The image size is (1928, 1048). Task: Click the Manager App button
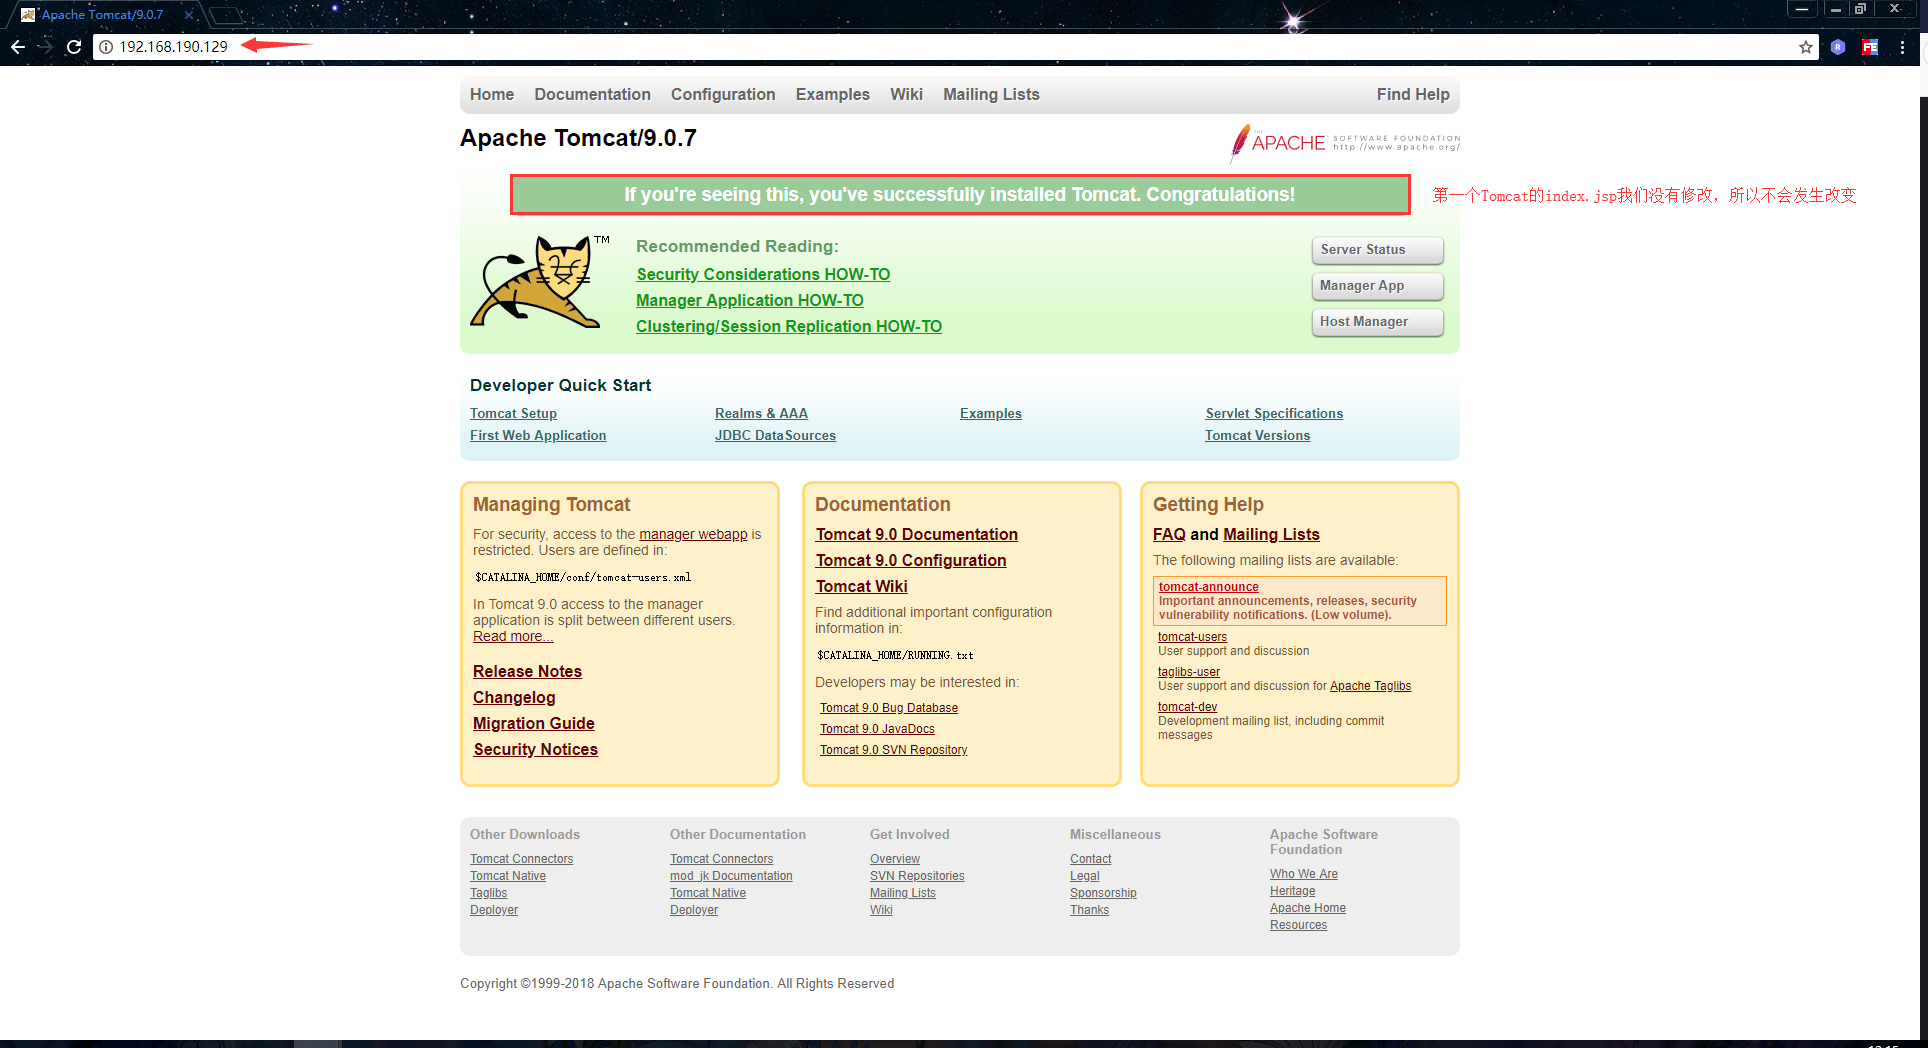(1377, 286)
